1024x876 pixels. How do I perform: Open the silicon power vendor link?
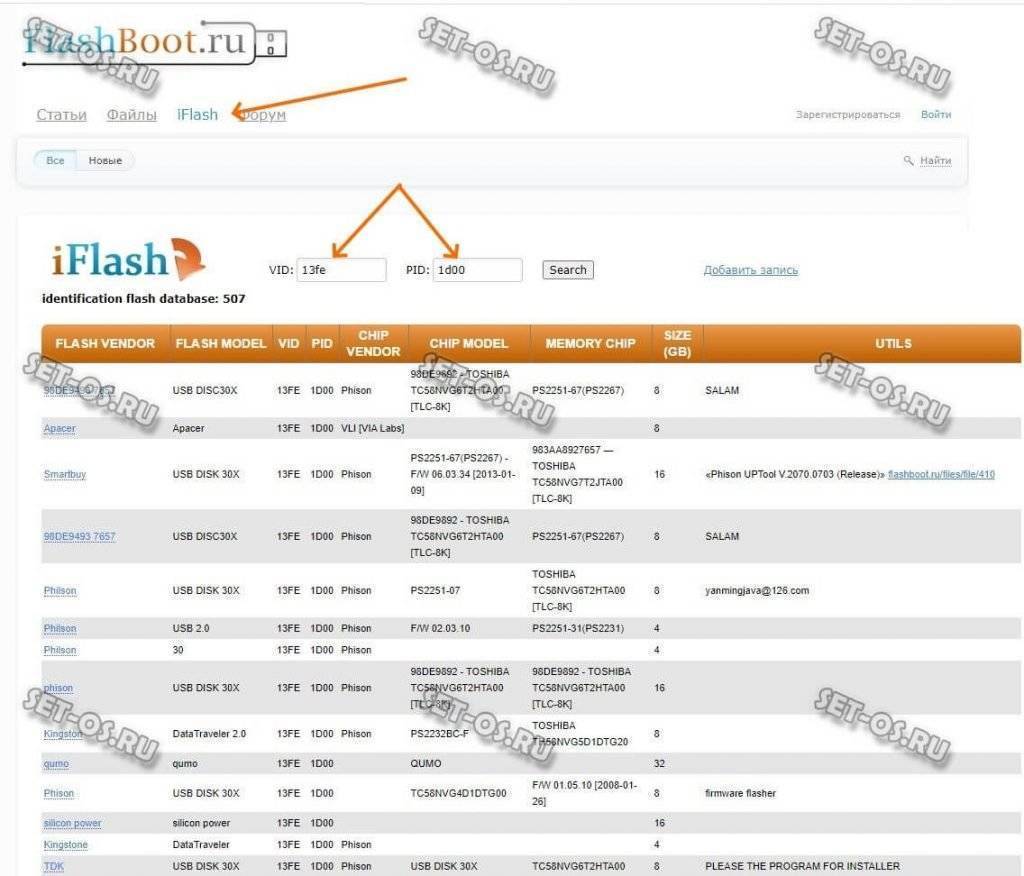72,823
